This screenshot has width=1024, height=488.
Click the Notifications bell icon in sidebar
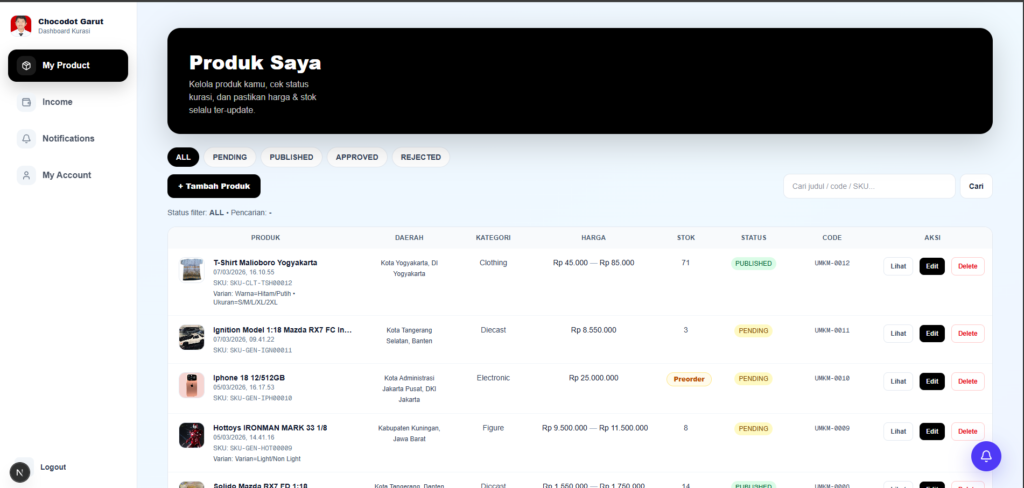pos(26,139)
